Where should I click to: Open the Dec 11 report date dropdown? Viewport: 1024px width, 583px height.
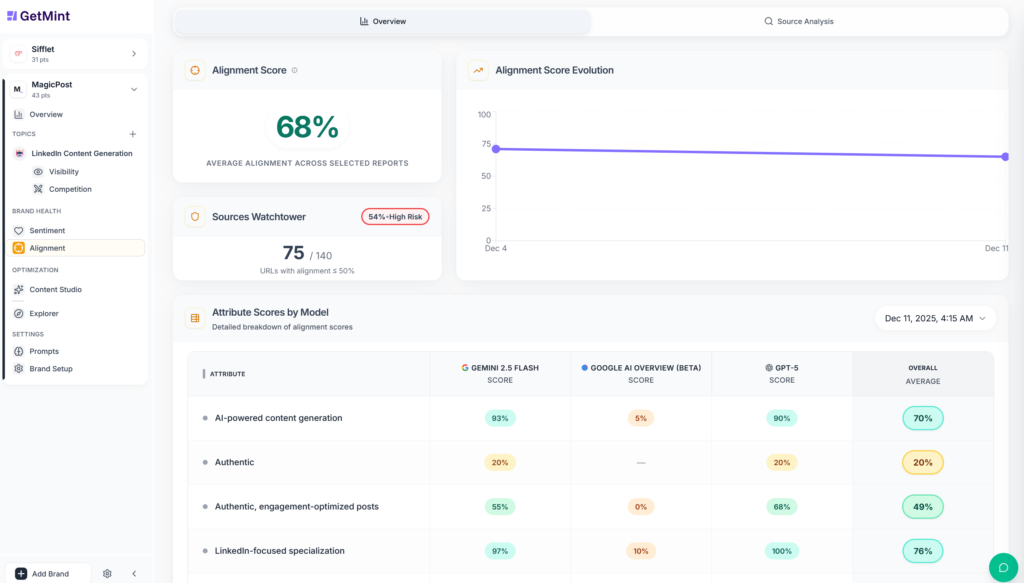[935, 317]
